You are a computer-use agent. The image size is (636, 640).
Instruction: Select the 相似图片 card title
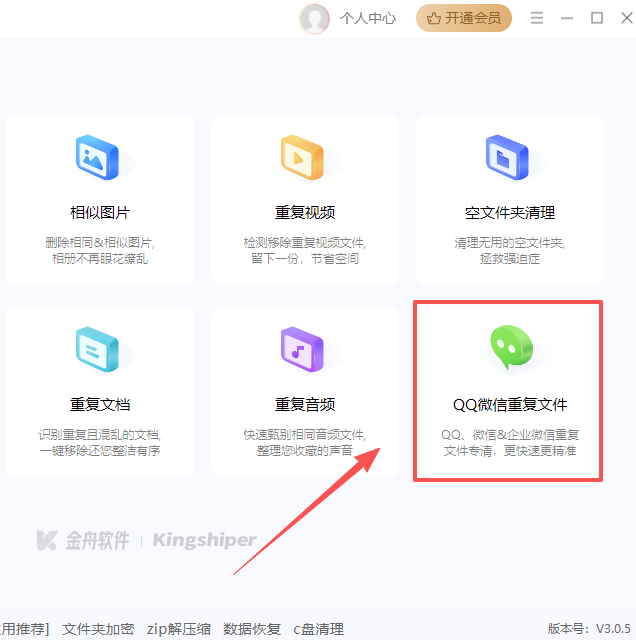pyautogui.click(x=99, y=213)
